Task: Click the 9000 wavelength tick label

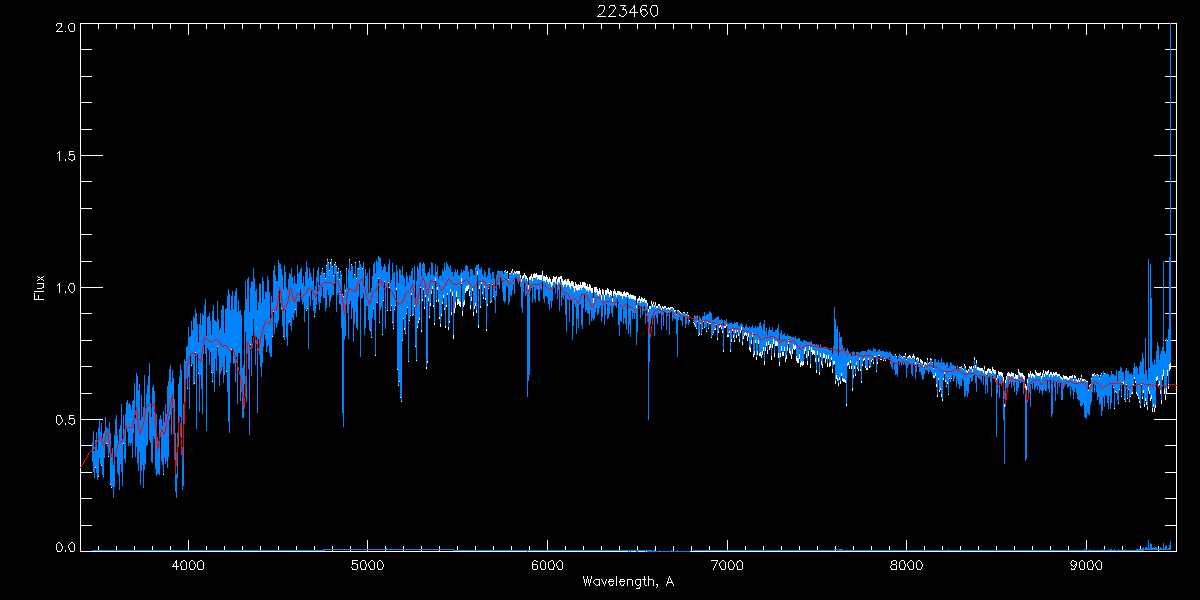Action: tap(1086, 564)
